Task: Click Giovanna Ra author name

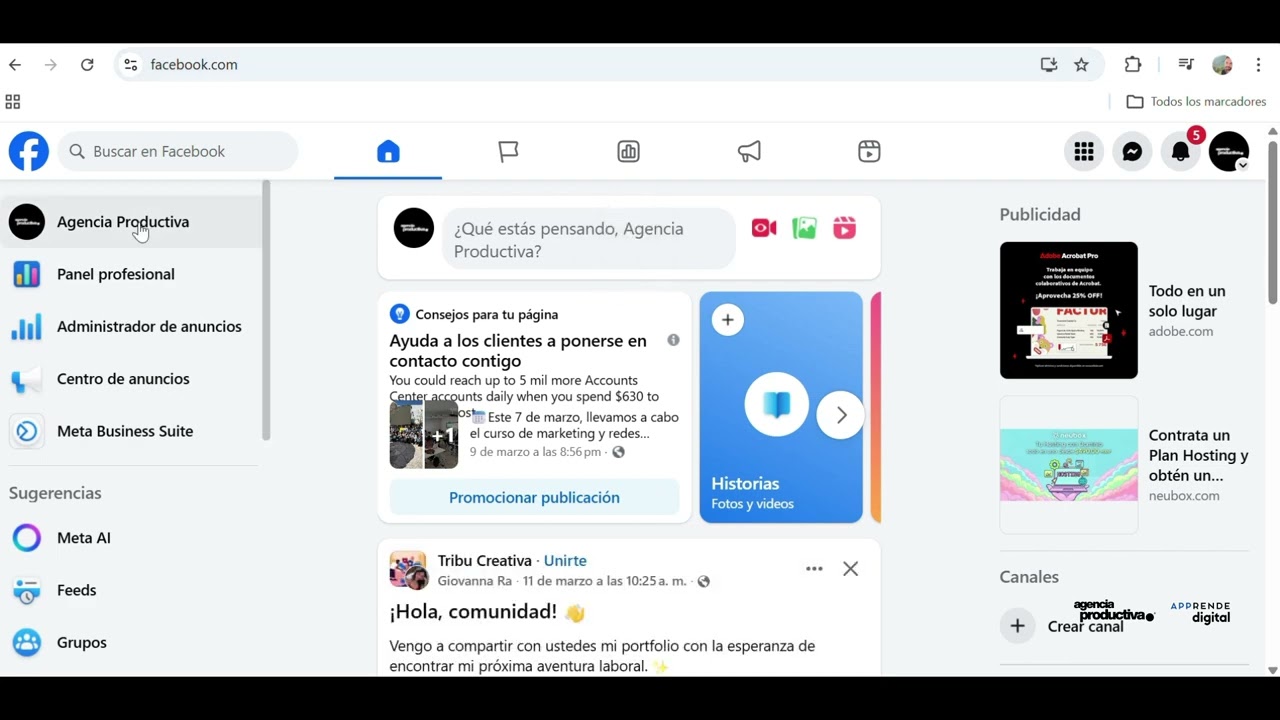Action: (474, 581)
